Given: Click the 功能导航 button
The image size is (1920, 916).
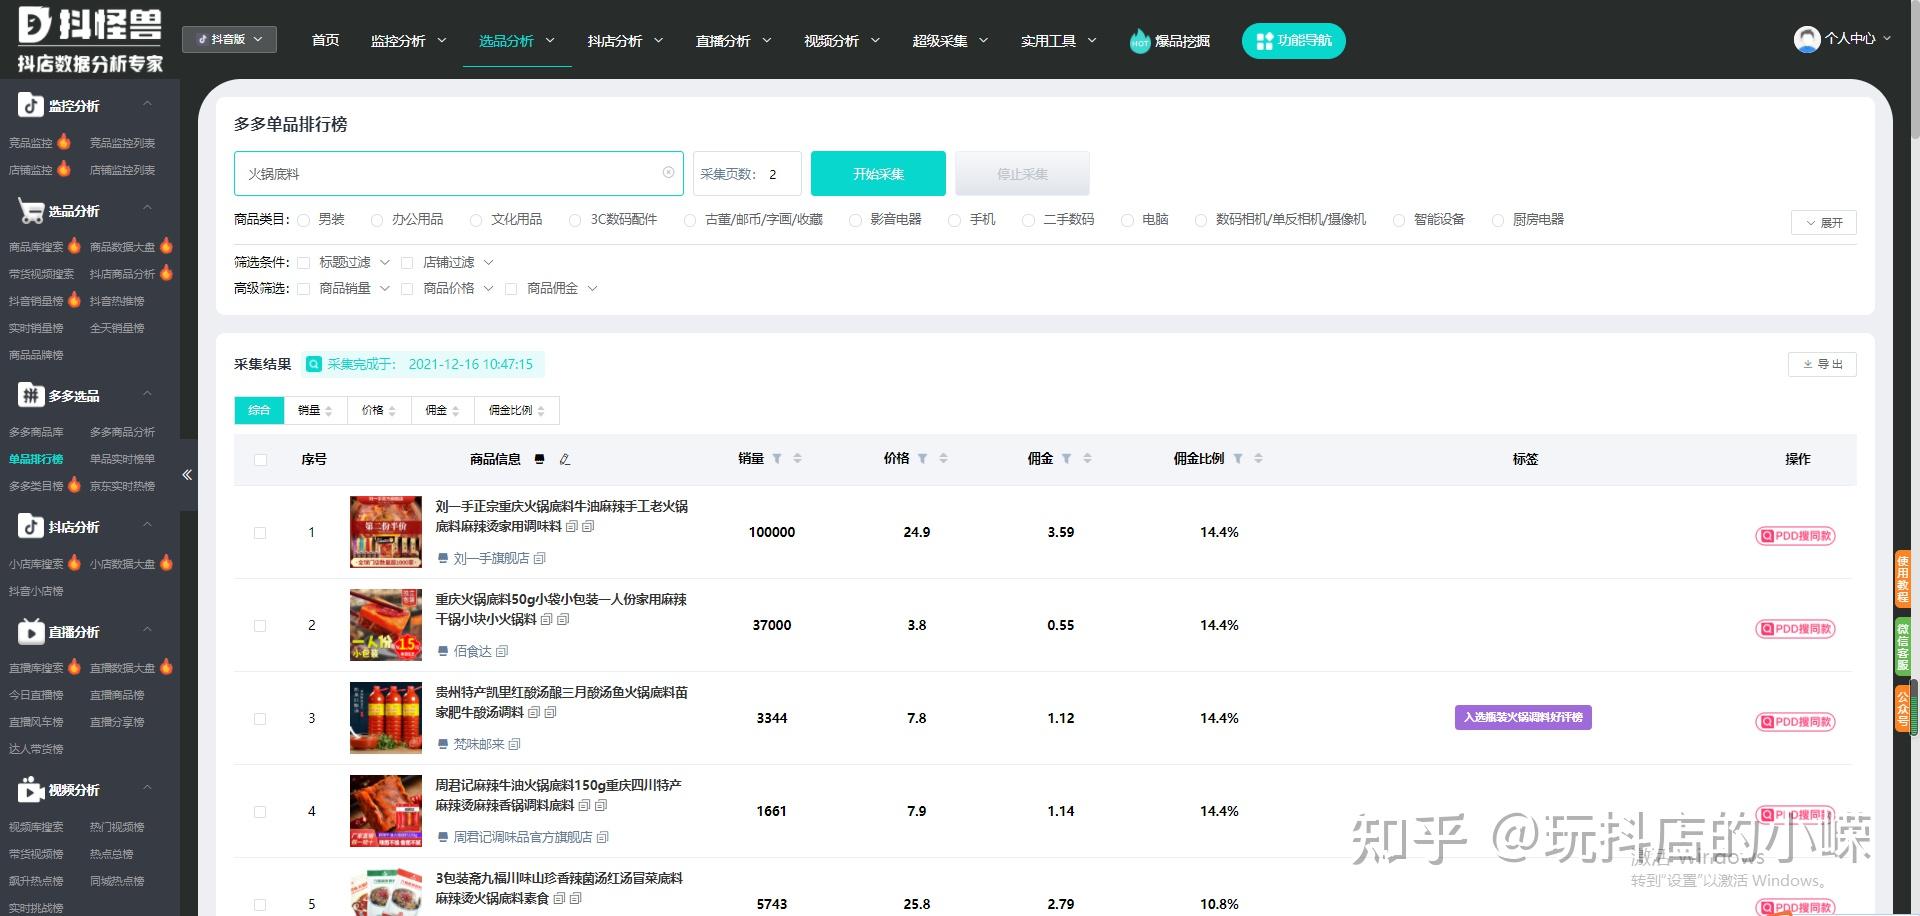Looking at the screenshot, I should point(1294,40).
